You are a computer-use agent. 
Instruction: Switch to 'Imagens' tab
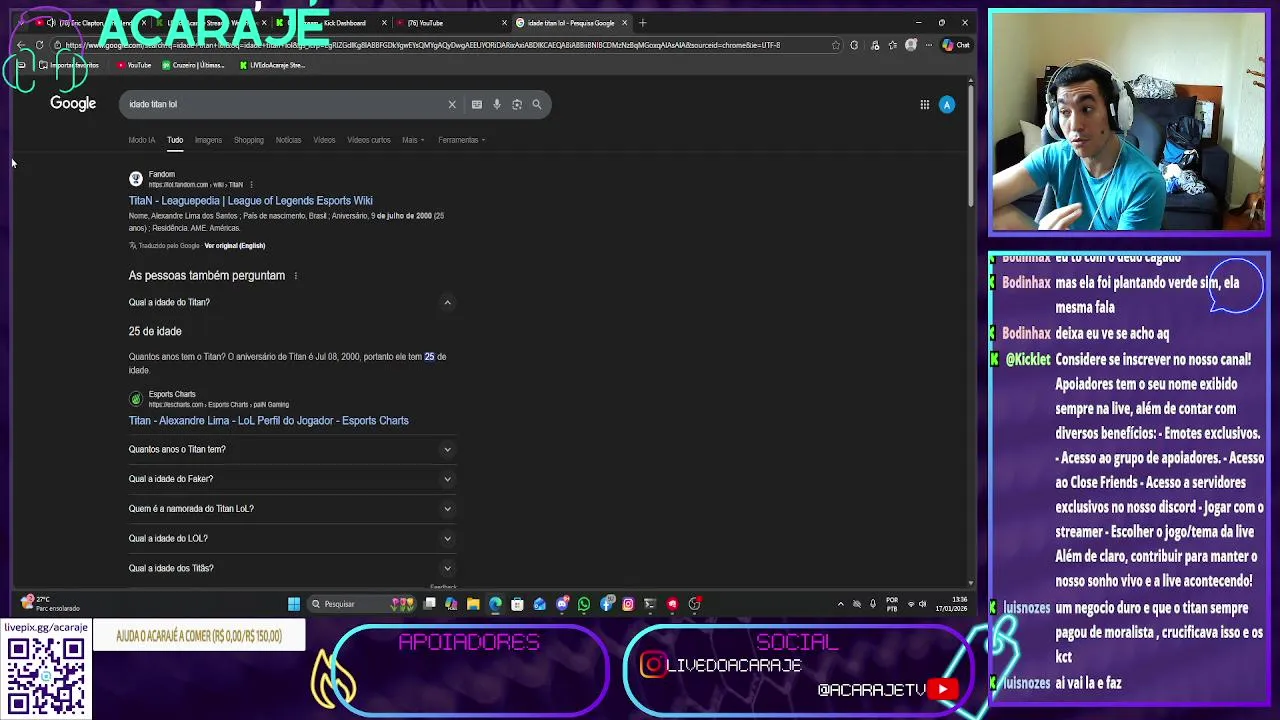click(208, 140)
